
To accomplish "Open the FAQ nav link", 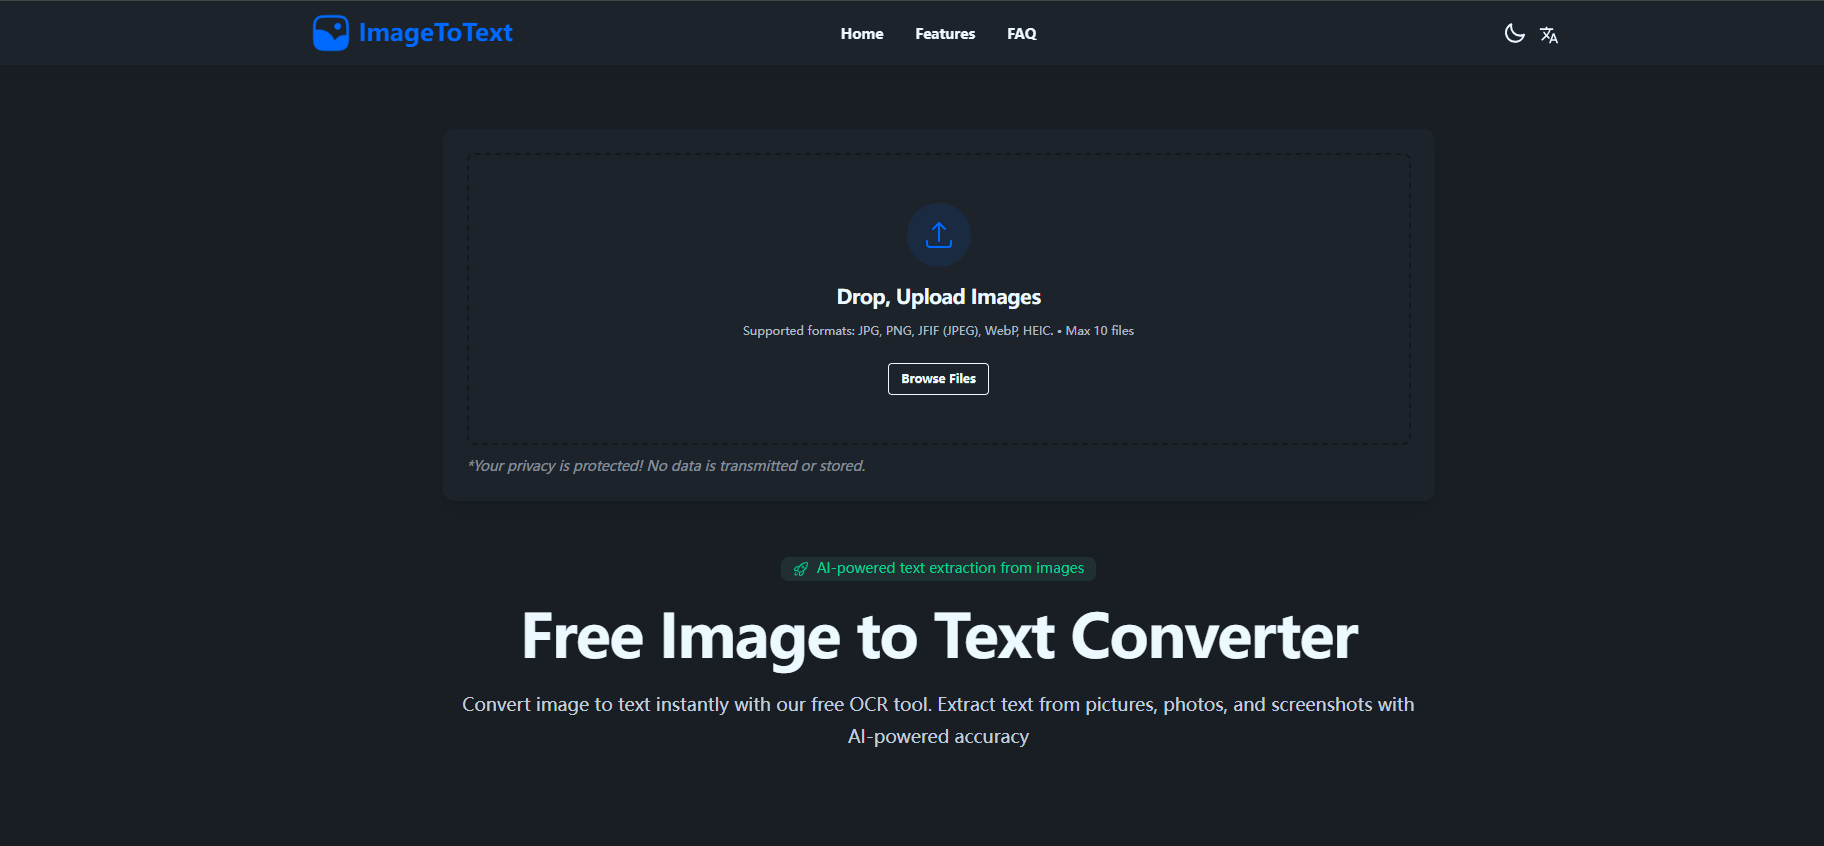I will click(x=1021, y=34).
